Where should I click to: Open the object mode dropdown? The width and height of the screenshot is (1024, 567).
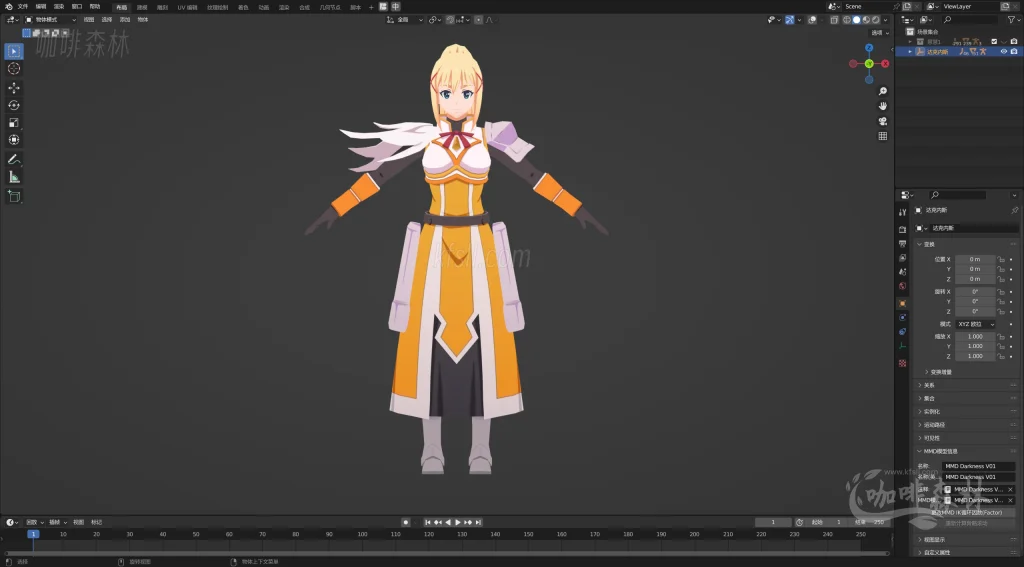pyautogui.click(x=50, y=20)
